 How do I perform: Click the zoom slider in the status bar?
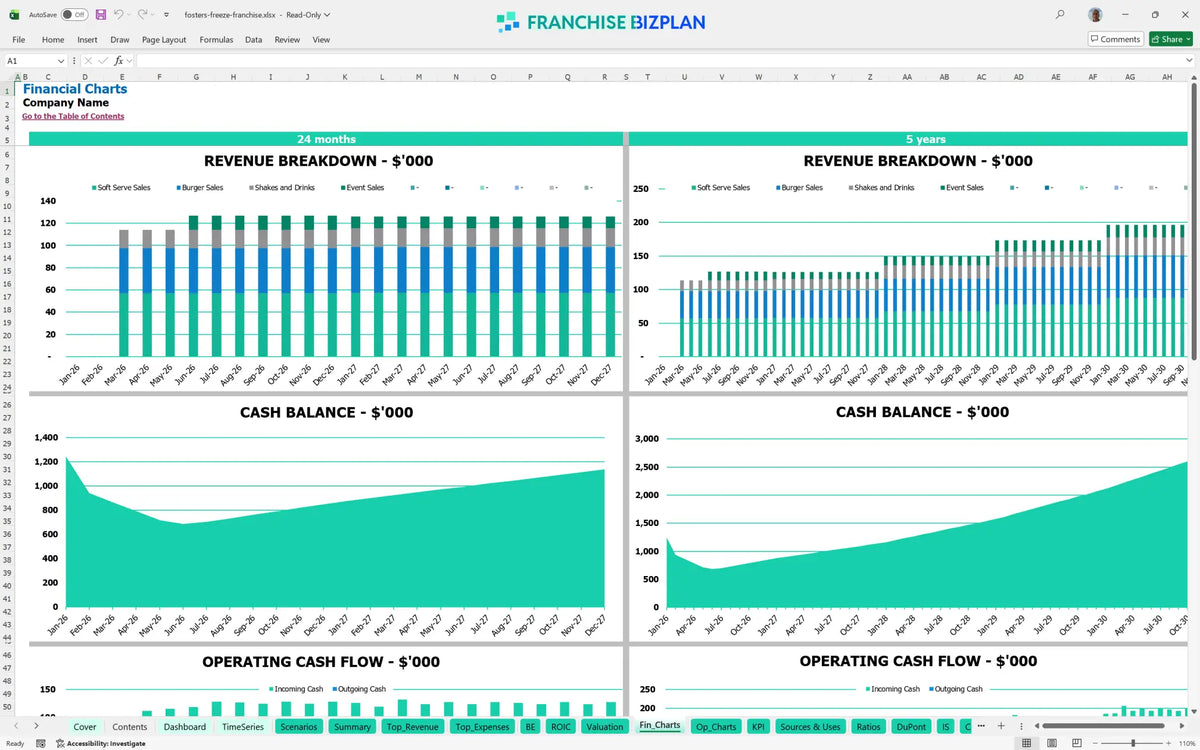[x=1132, y=743]
